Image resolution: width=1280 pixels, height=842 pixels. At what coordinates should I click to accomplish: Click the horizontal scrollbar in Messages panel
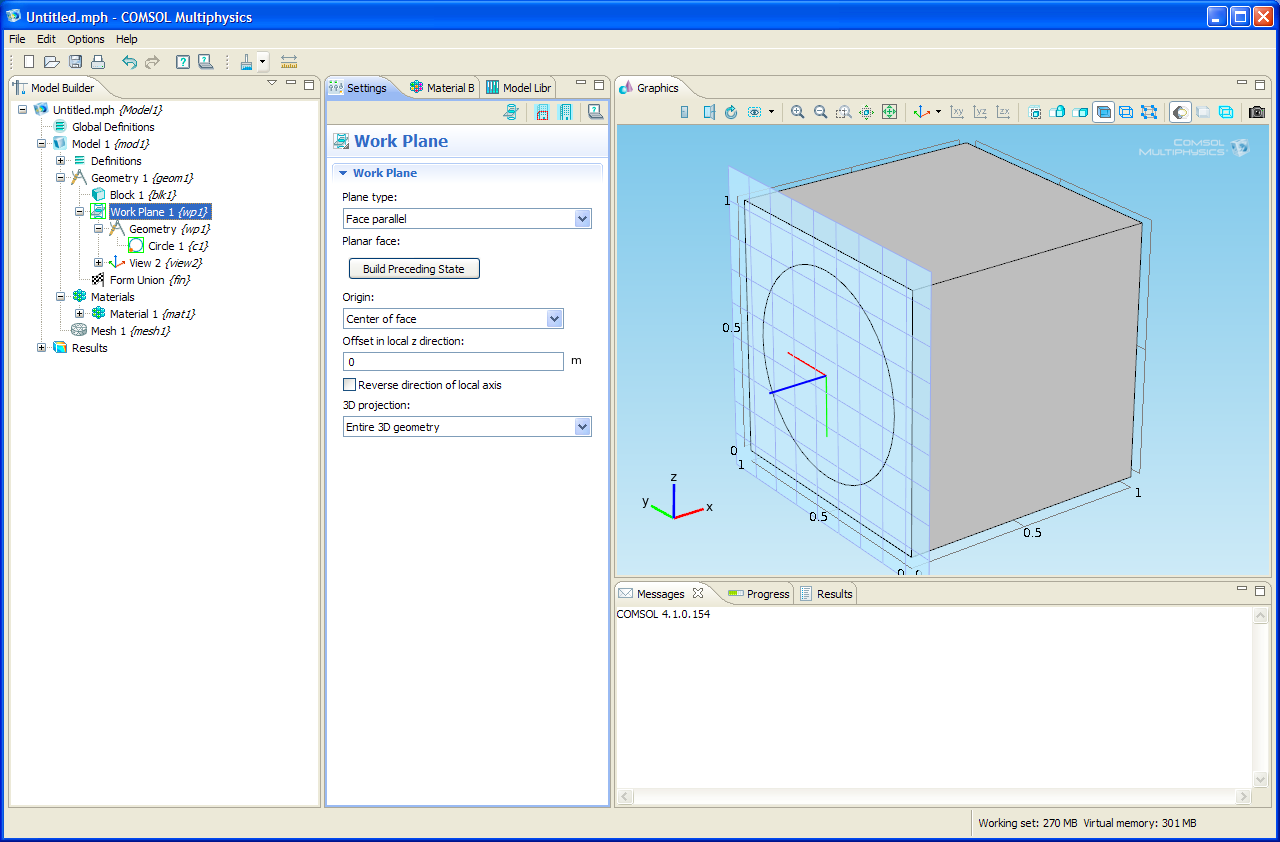coord(934,797)
